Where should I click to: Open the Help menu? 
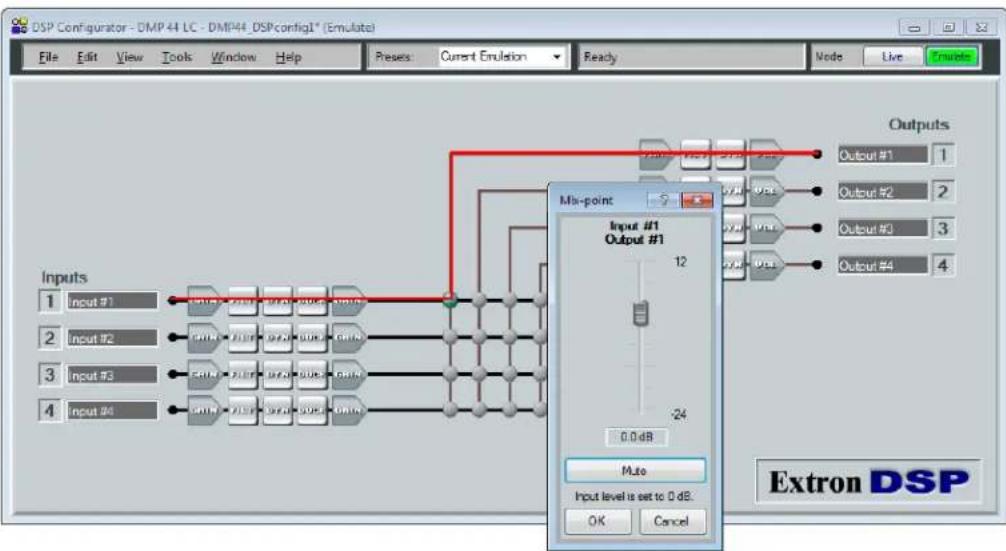[x=288, y=57]
